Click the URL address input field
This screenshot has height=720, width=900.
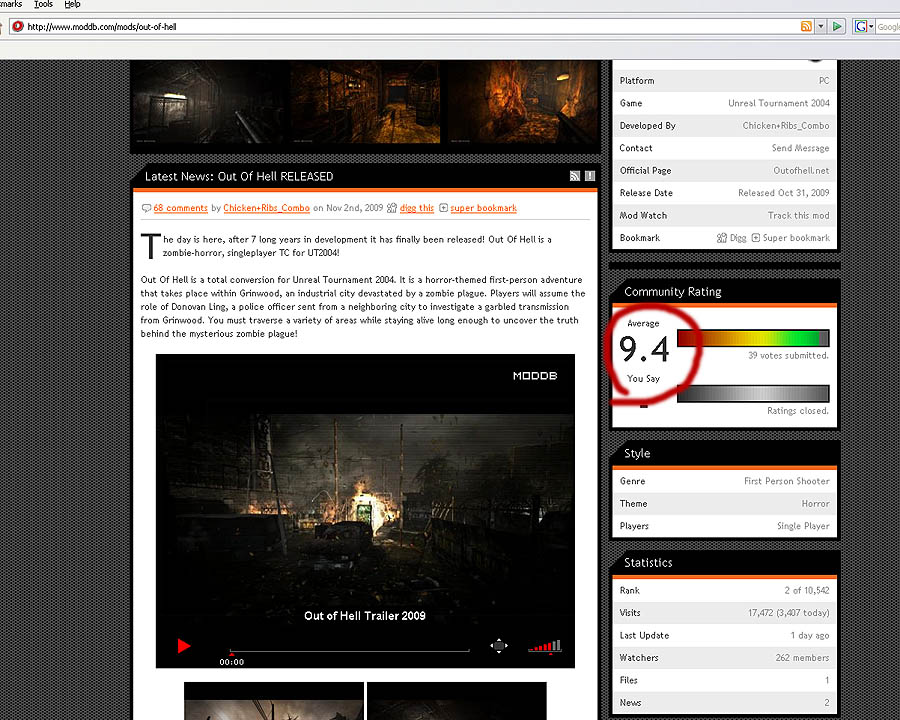coord(400,26)
